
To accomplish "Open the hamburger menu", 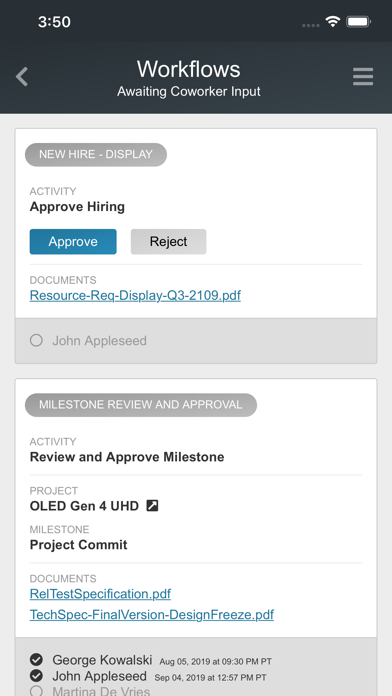I will (x=363, y=77).
